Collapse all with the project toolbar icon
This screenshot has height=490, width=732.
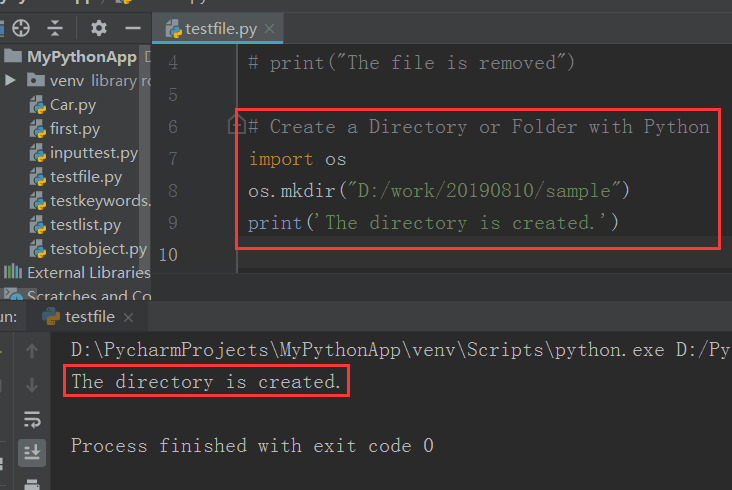point(55,28)
